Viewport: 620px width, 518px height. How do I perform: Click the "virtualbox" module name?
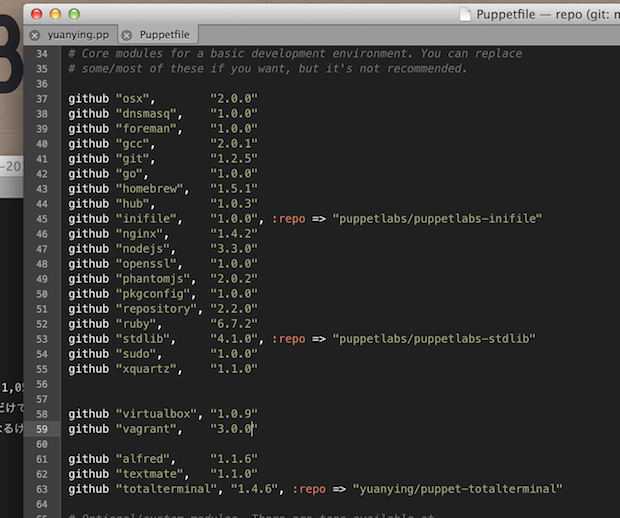point(157,414)
